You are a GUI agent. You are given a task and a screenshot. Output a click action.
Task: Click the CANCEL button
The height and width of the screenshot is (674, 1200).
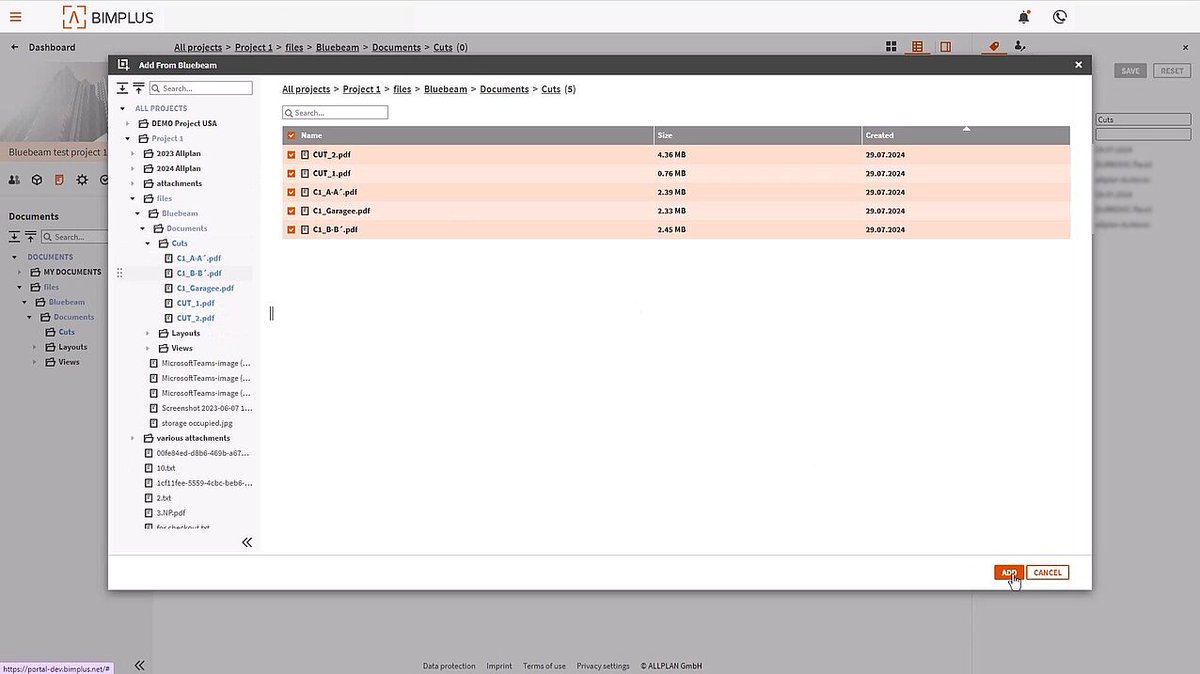pyautogui.click(x=1048, y=573)
